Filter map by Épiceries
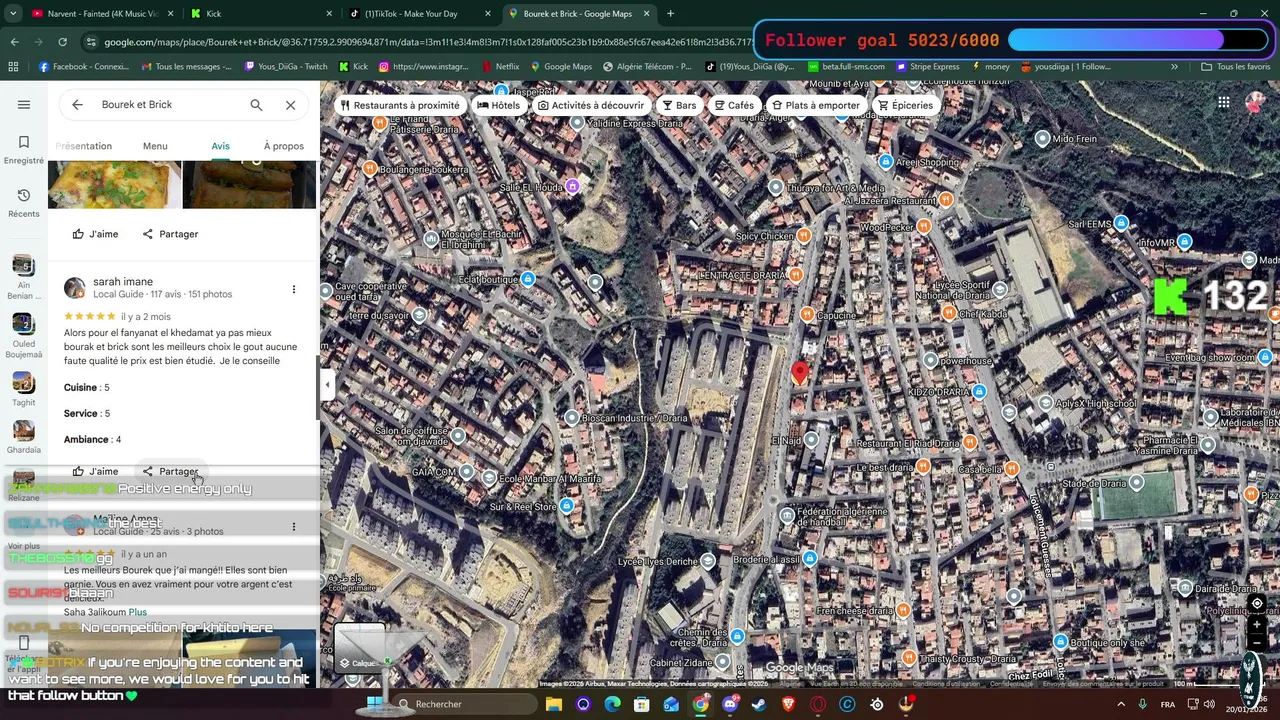Viewport: 1280px width, 720px height. 904,105
